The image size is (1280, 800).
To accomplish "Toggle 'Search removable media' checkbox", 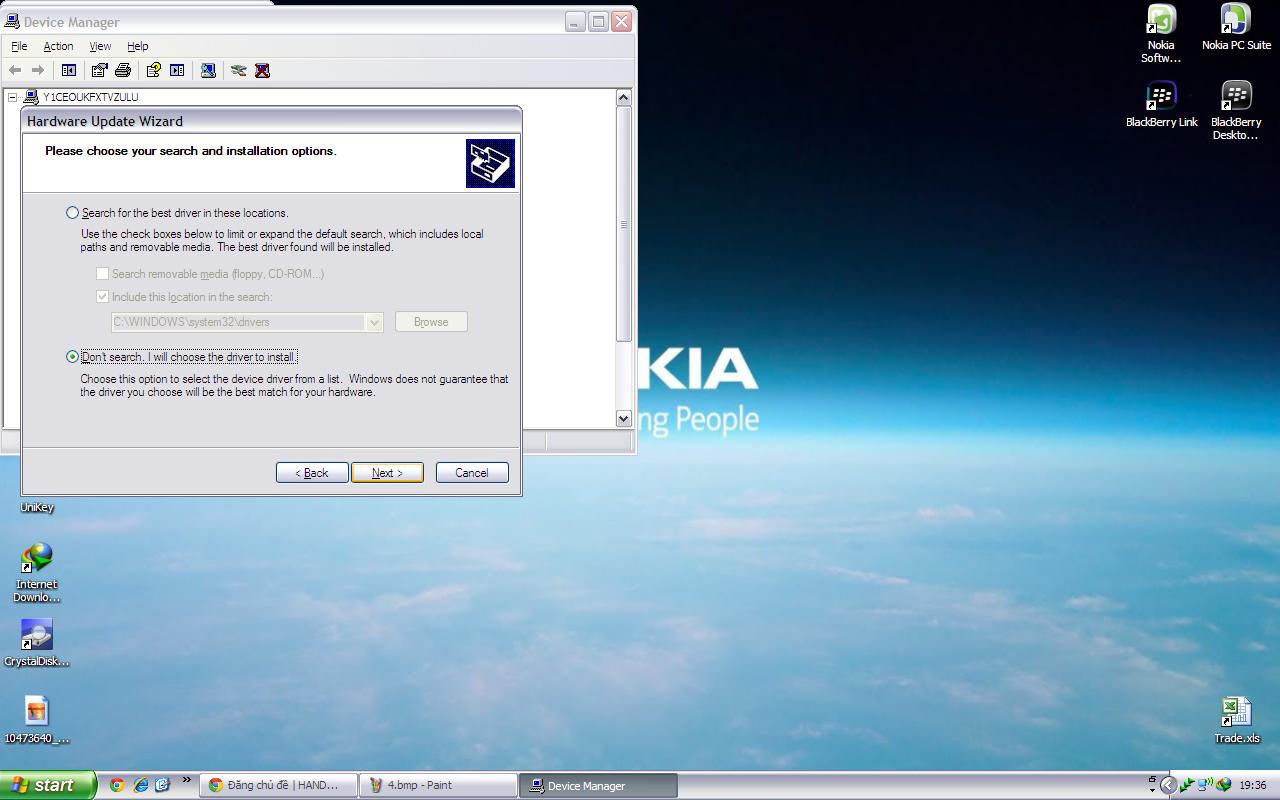I will 102,273.
